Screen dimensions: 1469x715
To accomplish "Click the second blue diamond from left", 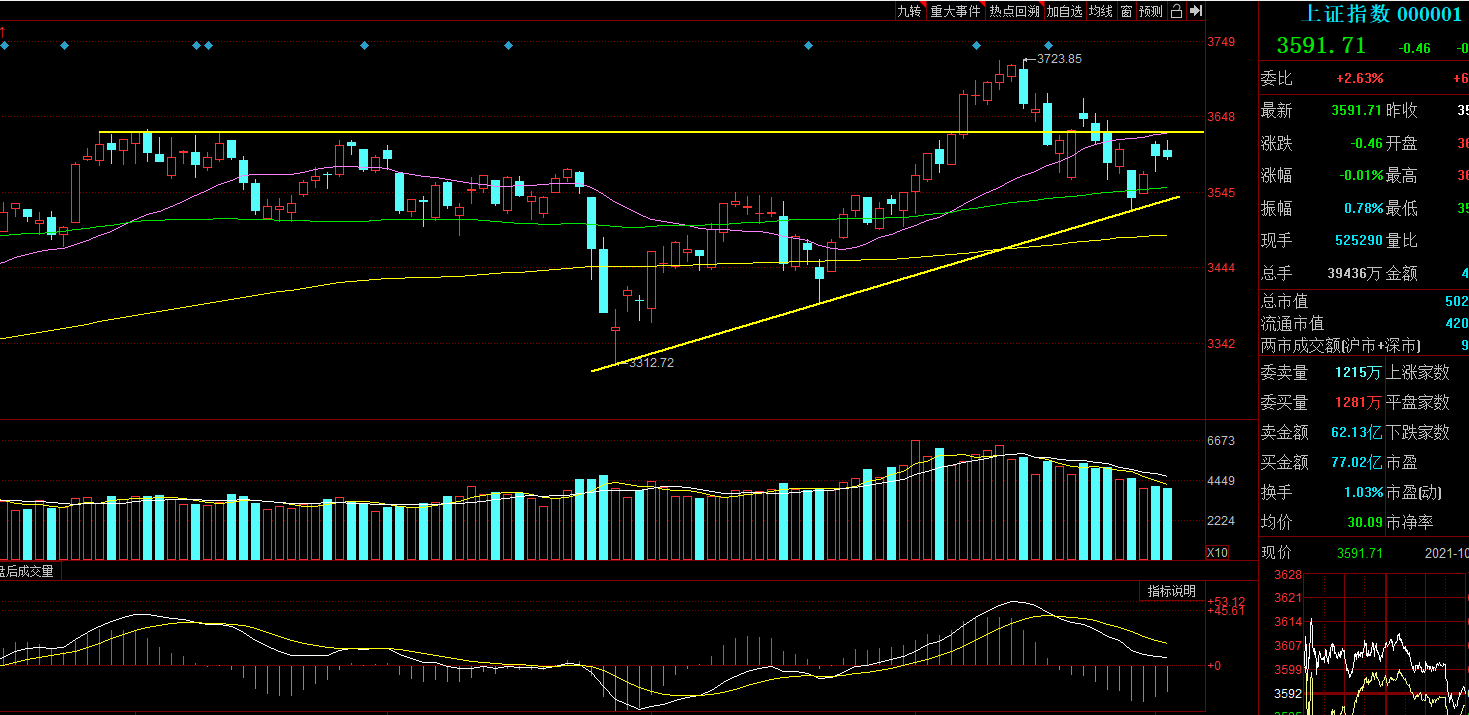I will click(x=65, y=46).
